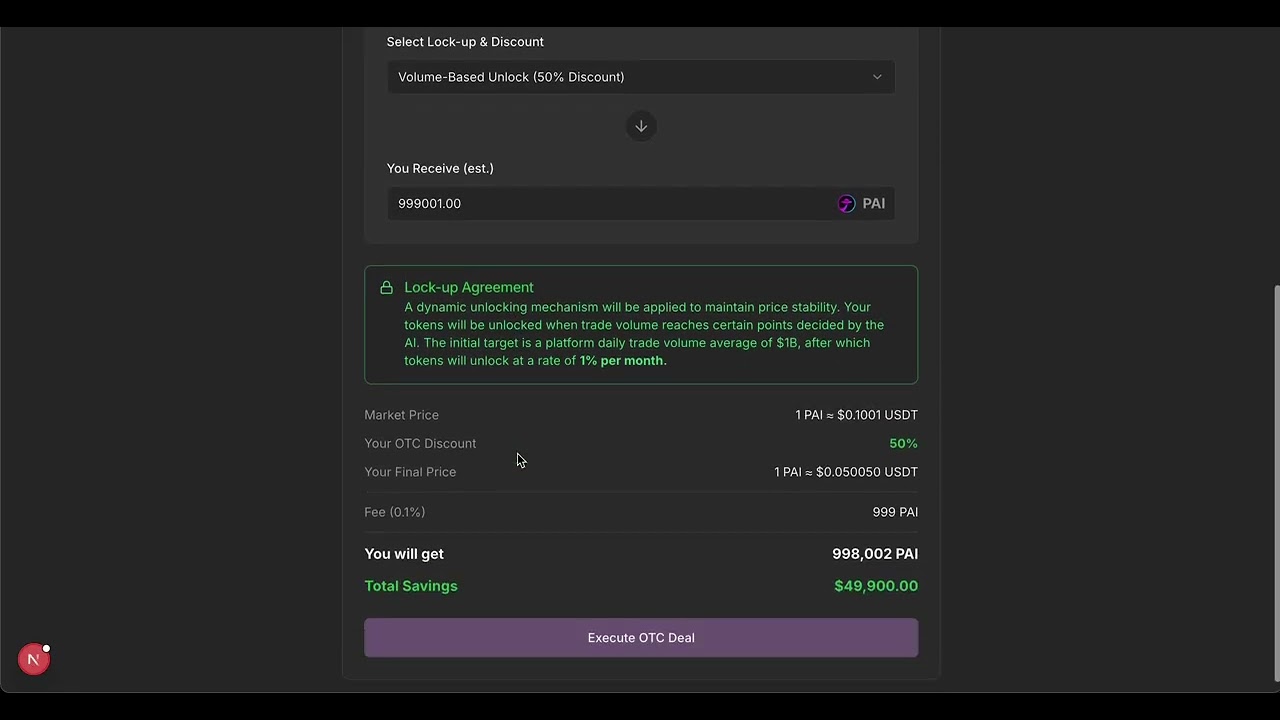Click the $49,900.00 Total Savings amount
This screenshot has width=1280, height=720.
tap(875, 586)
